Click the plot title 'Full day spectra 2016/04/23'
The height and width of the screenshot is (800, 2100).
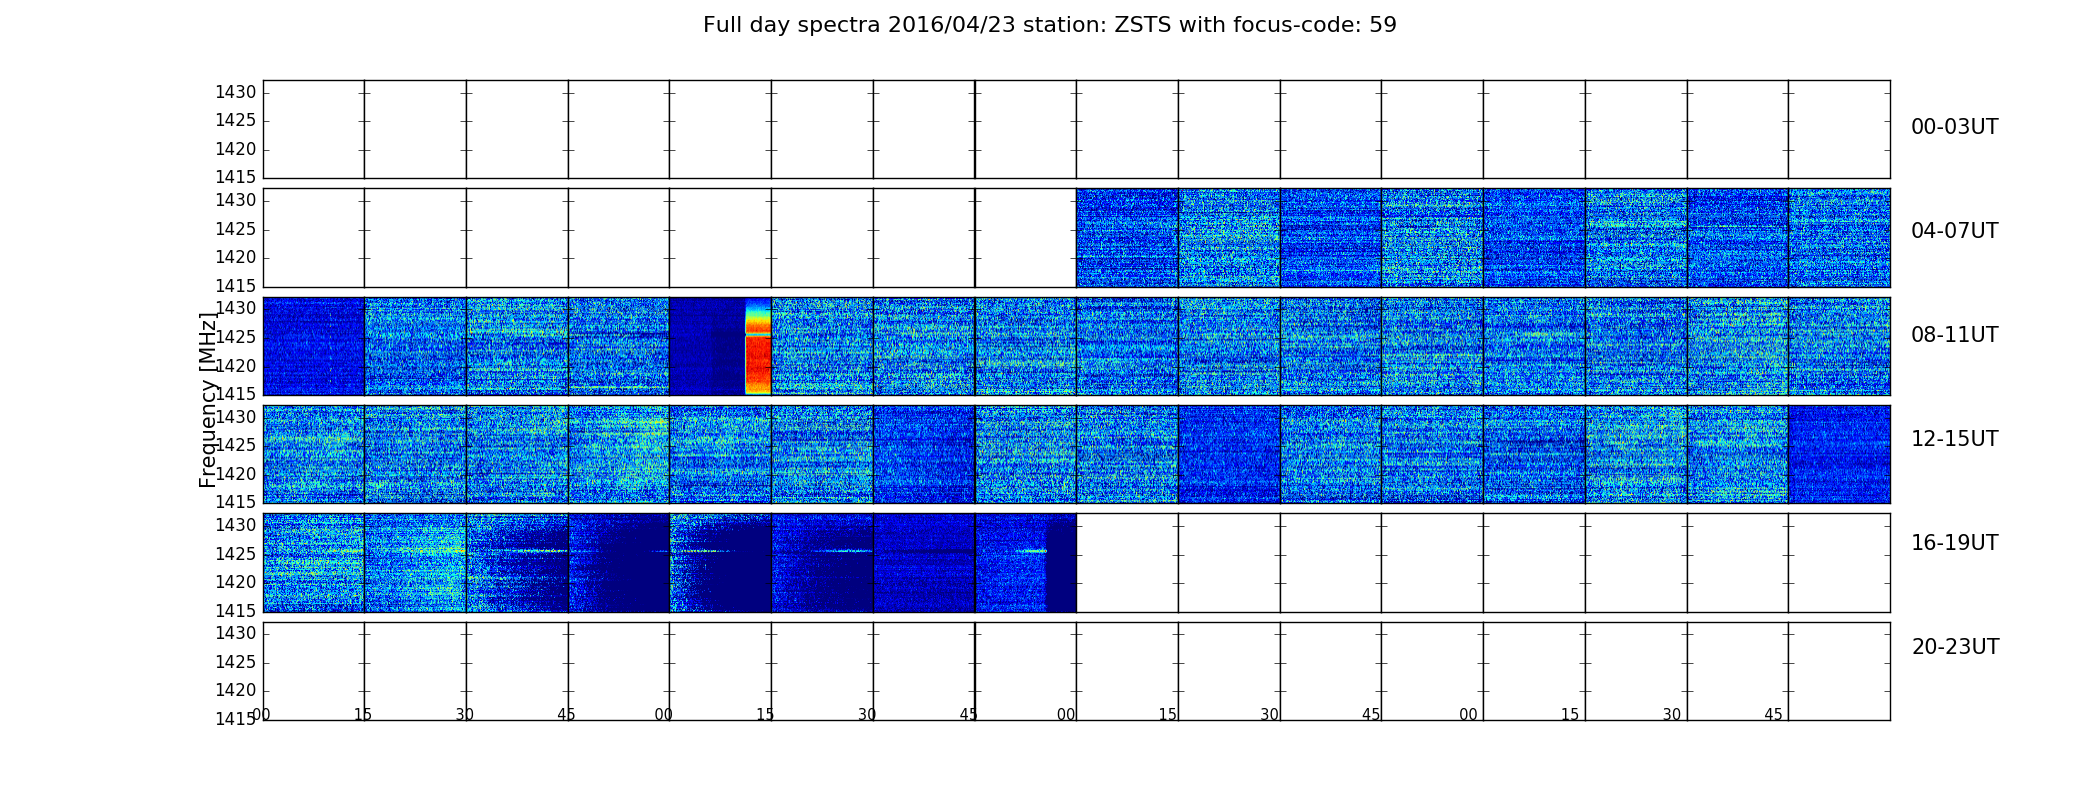tap(1049, 25)
